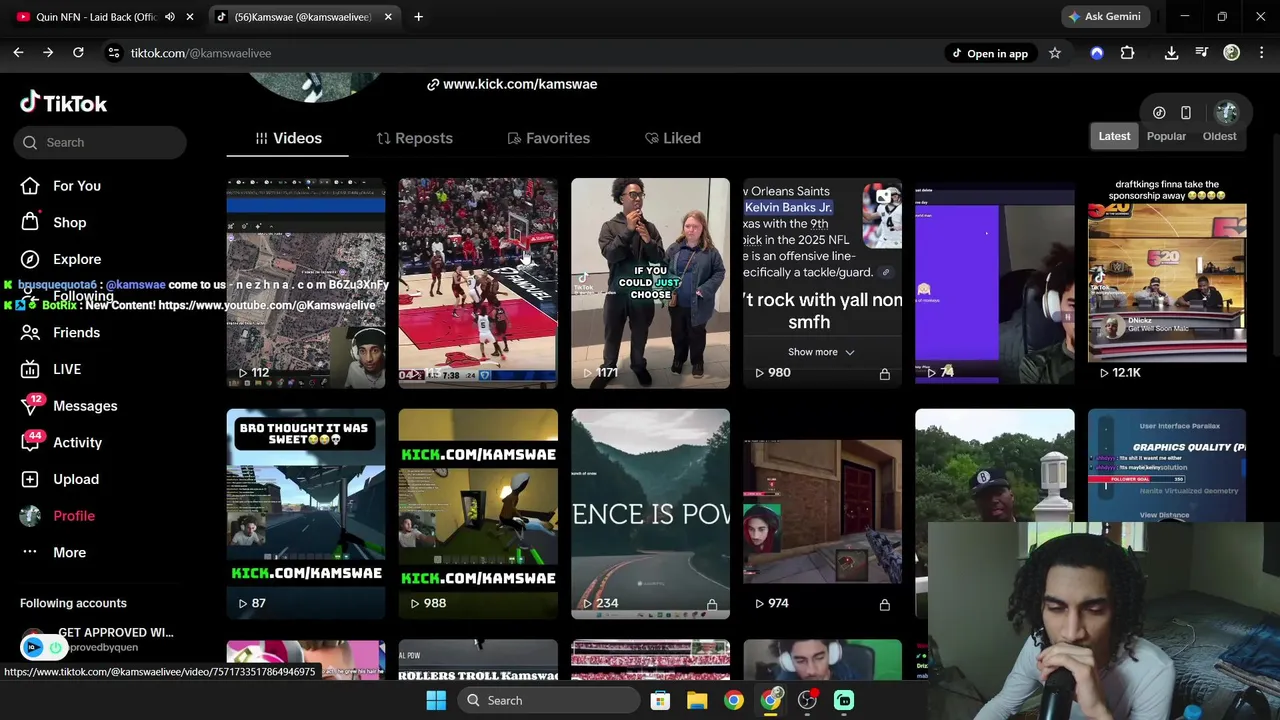Open File Explorer from the taskbar
Image resolution: width=1280 pixels, height=720 pixels.
pos(697,700)
